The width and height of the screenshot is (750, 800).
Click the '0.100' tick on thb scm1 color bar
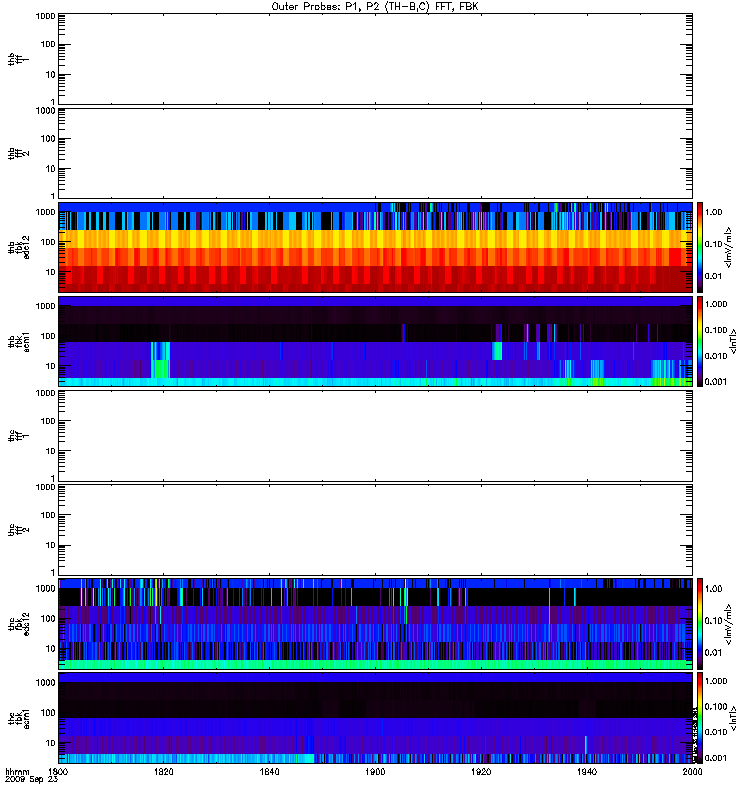coord(716,330)
